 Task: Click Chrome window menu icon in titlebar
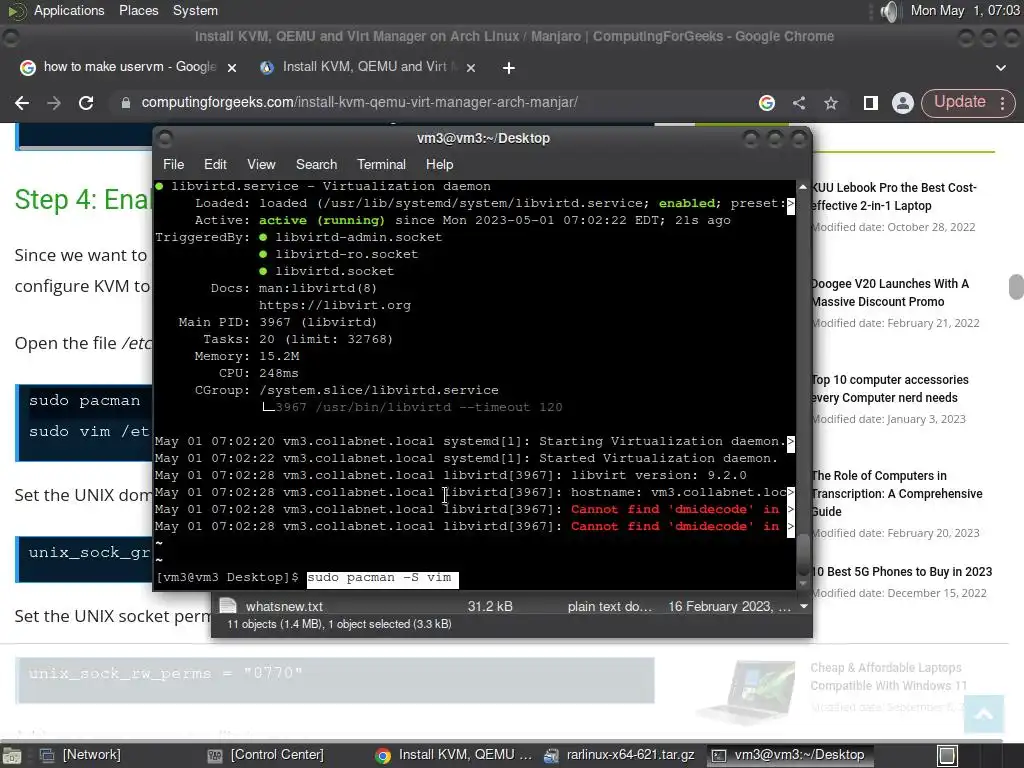(11, 37)
